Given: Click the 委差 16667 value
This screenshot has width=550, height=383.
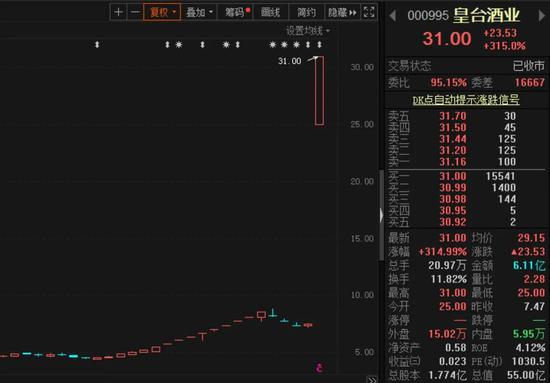Looking at the screenshot, I should click(529, 83).
